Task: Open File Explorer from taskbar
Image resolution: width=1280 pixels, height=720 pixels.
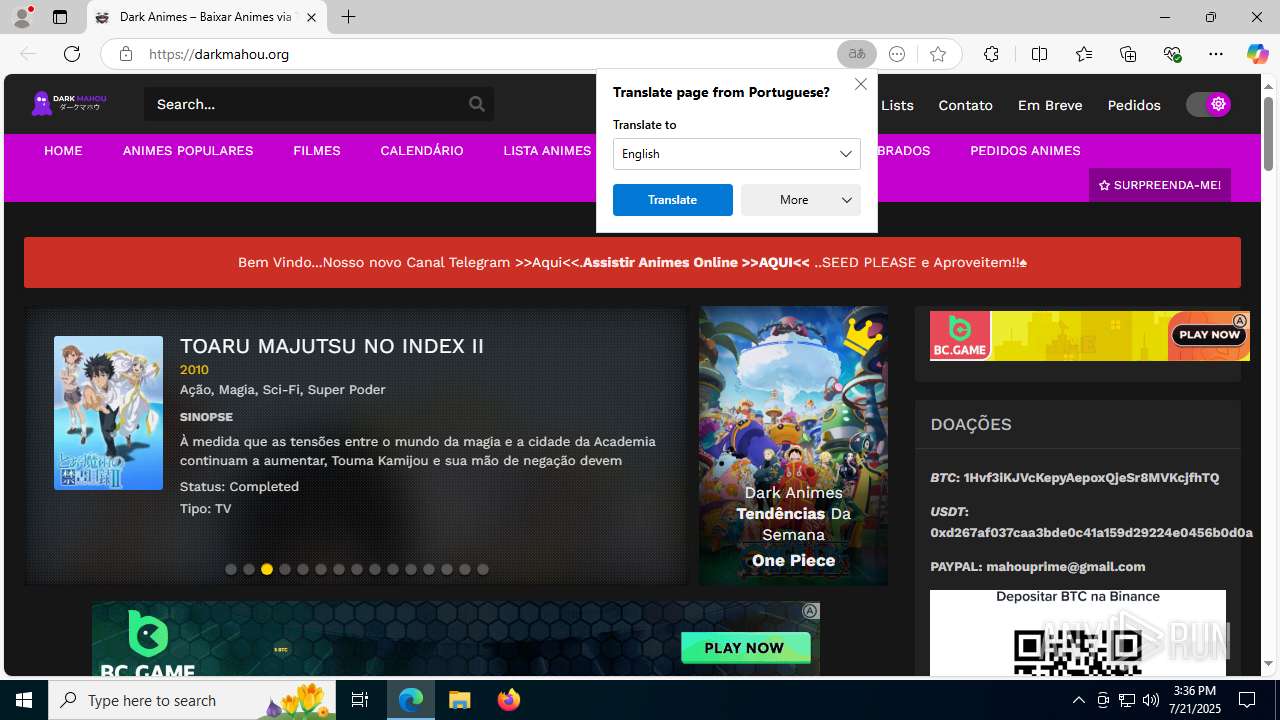Action: (x=459, y=700)
